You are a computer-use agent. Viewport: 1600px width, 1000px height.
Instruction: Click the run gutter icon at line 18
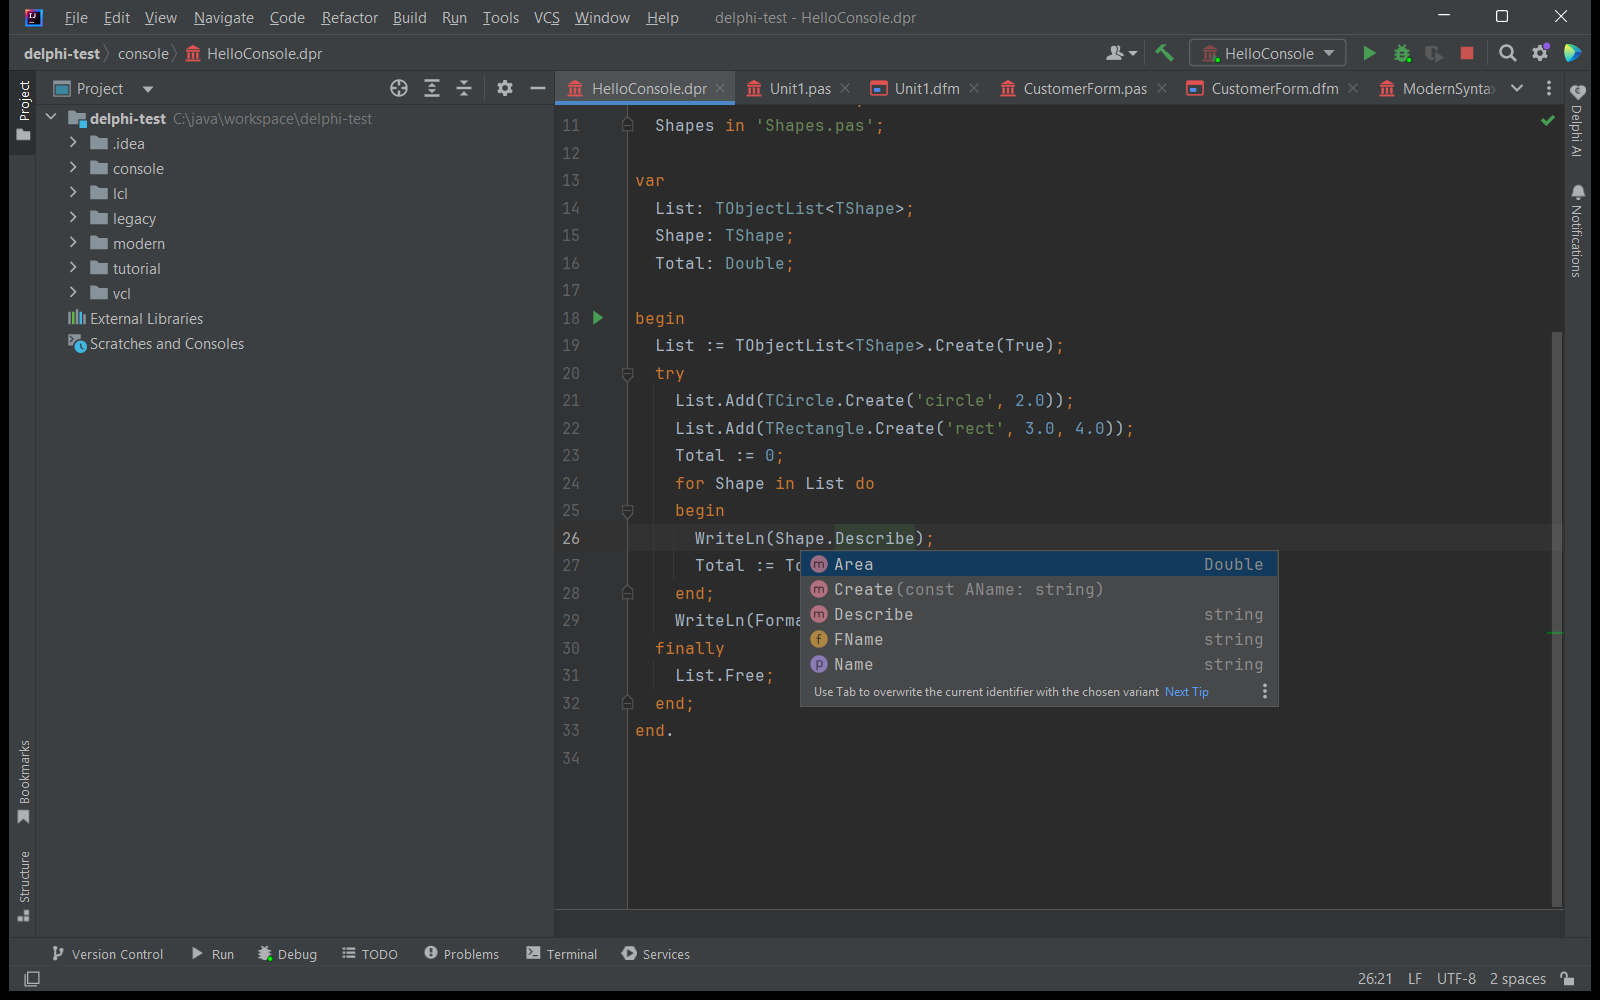[598, 318]
